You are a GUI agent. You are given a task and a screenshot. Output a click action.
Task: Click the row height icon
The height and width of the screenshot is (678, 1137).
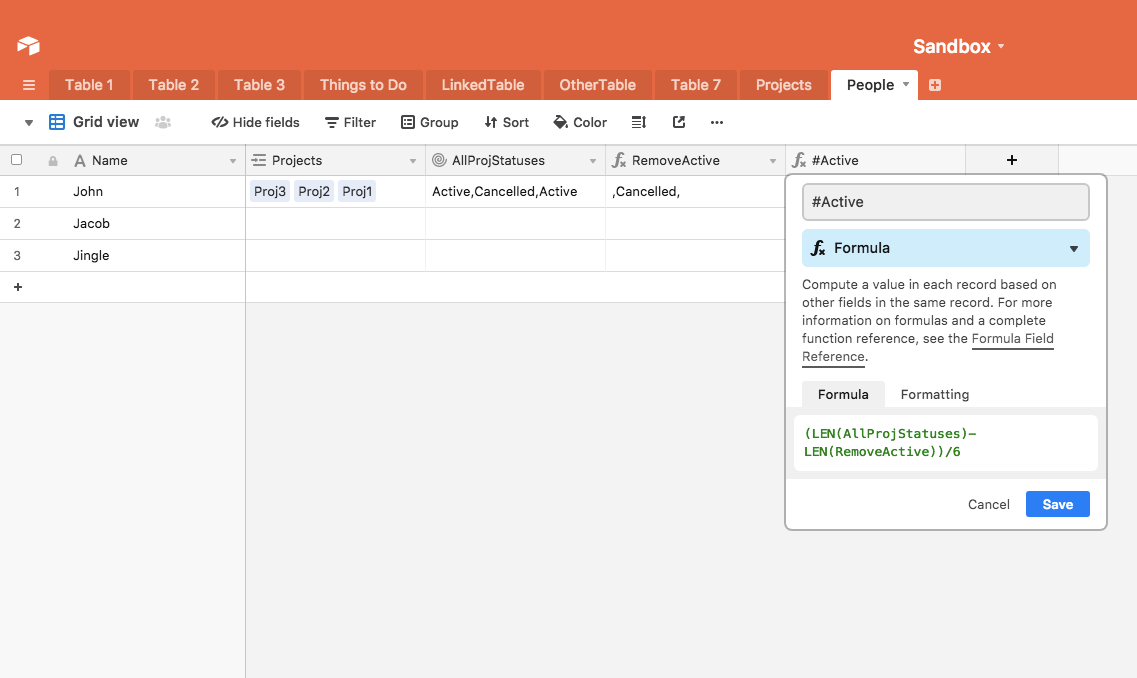pyautogui.click(x=639, y=122)
